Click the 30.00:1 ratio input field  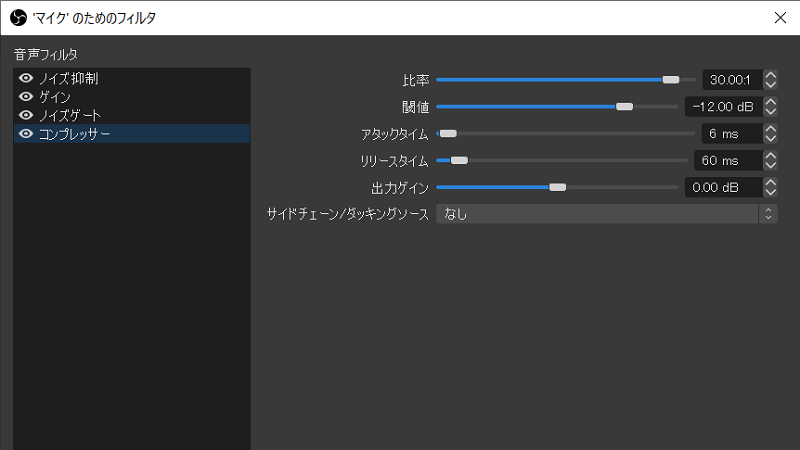[x=733, y=80]
